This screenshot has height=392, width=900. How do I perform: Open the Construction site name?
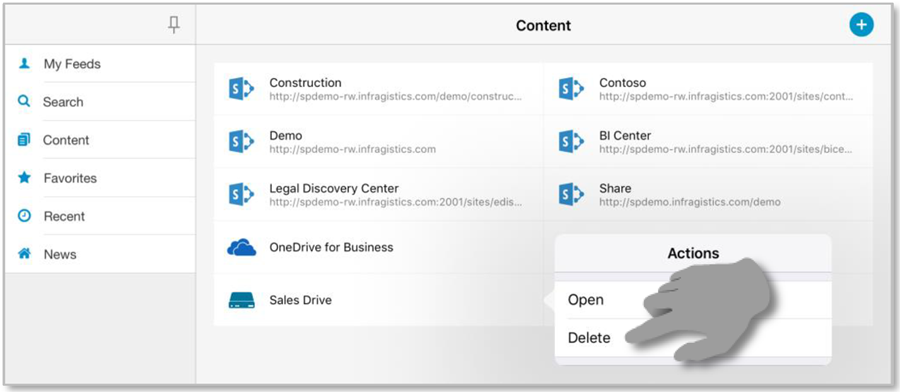pos(305,83)
